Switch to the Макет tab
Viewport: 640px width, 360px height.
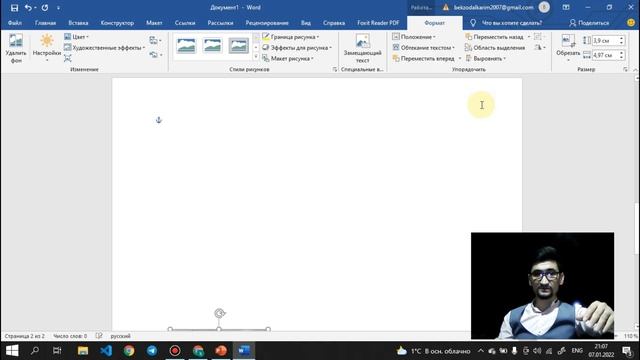tap(154, 23)
